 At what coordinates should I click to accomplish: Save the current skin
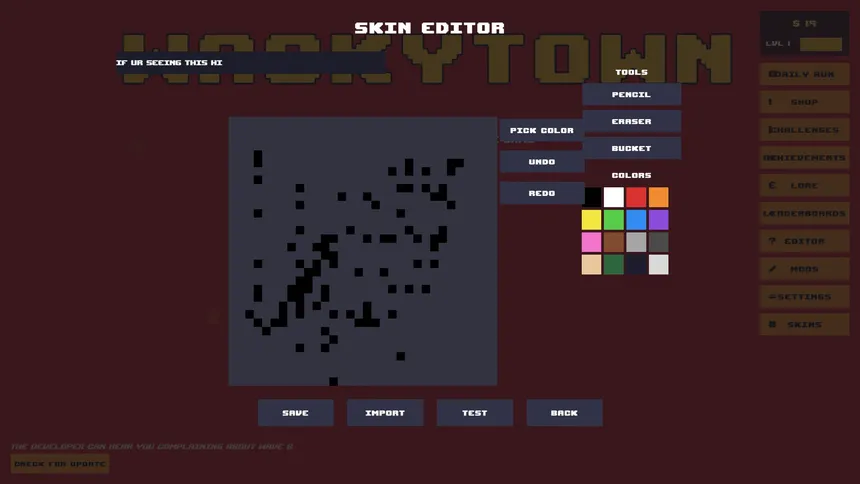[296, 413]
